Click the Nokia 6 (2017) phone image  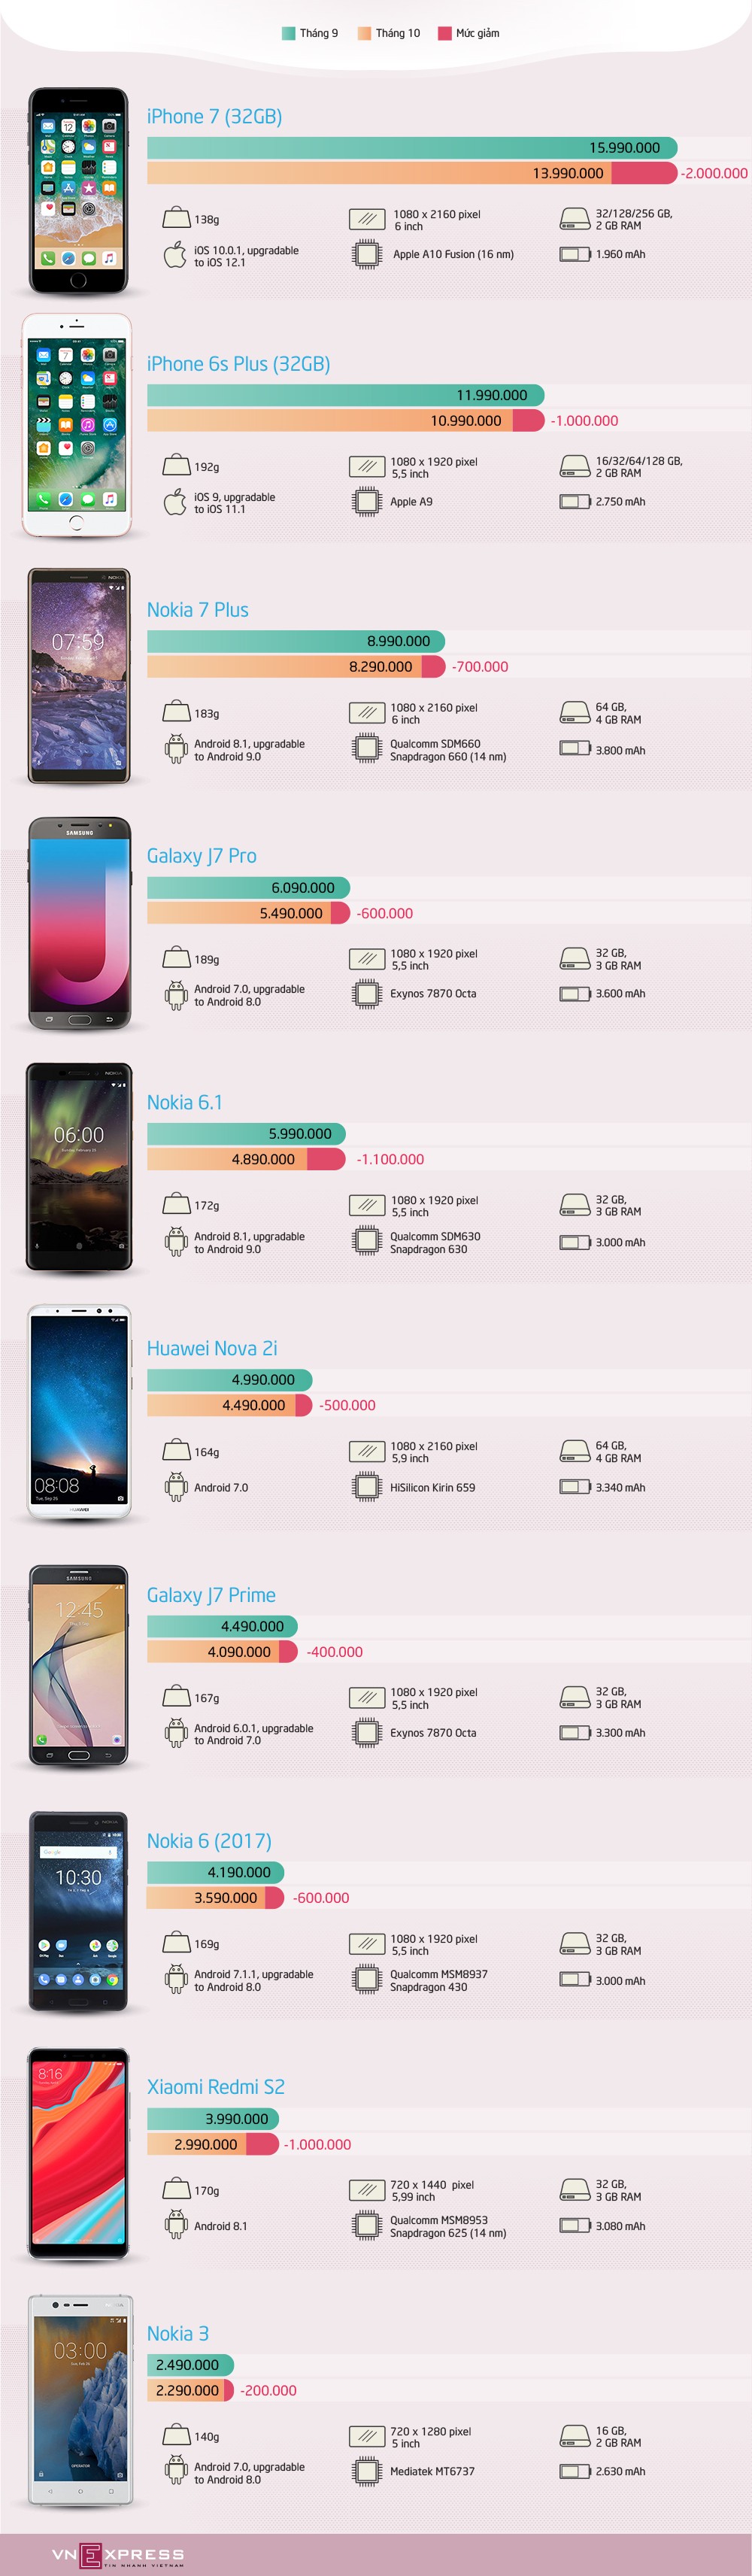pyautogui.click(x=79, y=1910)
